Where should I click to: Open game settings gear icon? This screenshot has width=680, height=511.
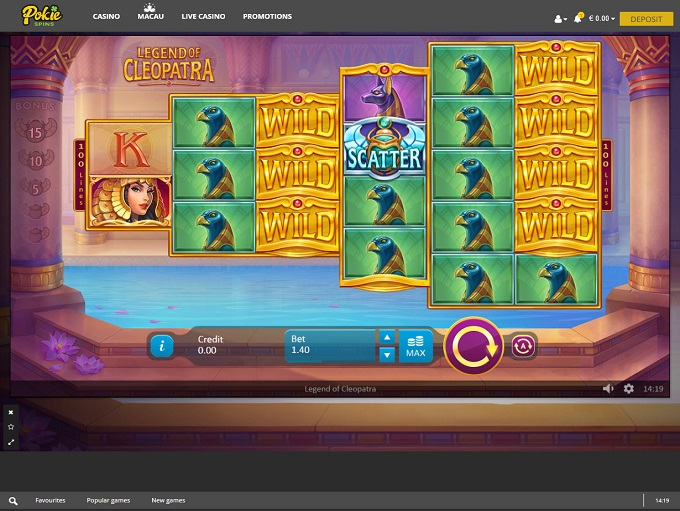(x=629, y=388)
